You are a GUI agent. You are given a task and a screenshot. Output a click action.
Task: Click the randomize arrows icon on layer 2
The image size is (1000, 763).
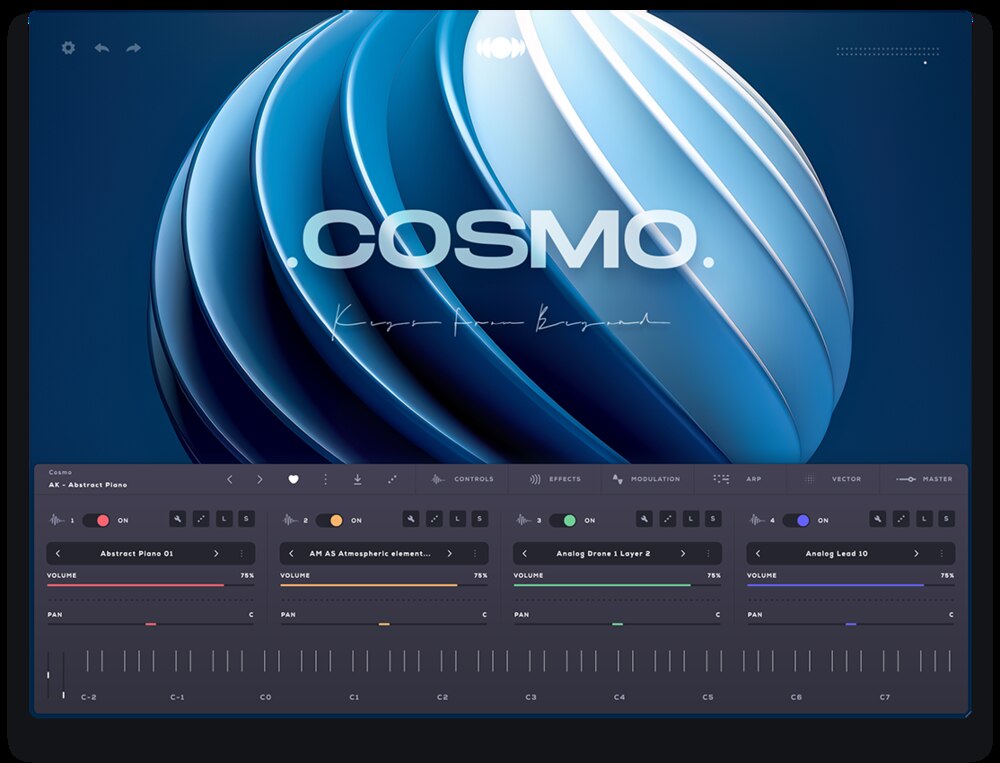pos(436,519)
